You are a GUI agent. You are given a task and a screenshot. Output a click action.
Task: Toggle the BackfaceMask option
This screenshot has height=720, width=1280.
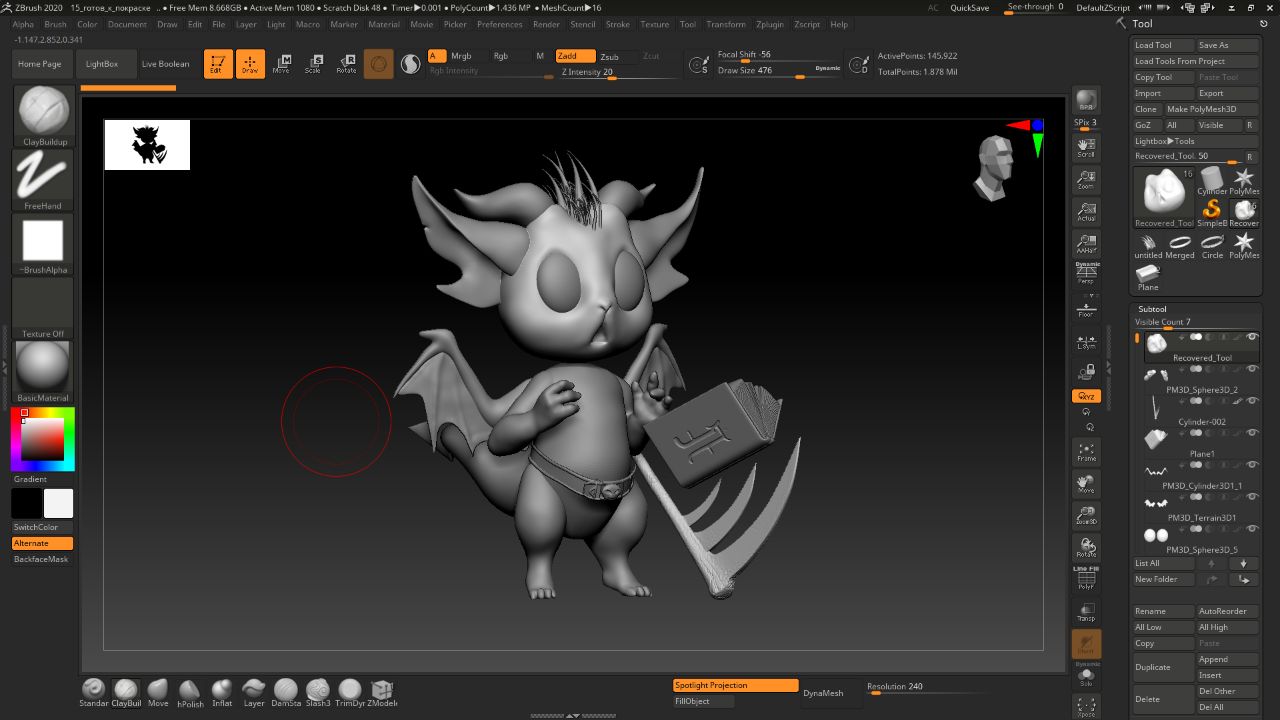point(42,559)
